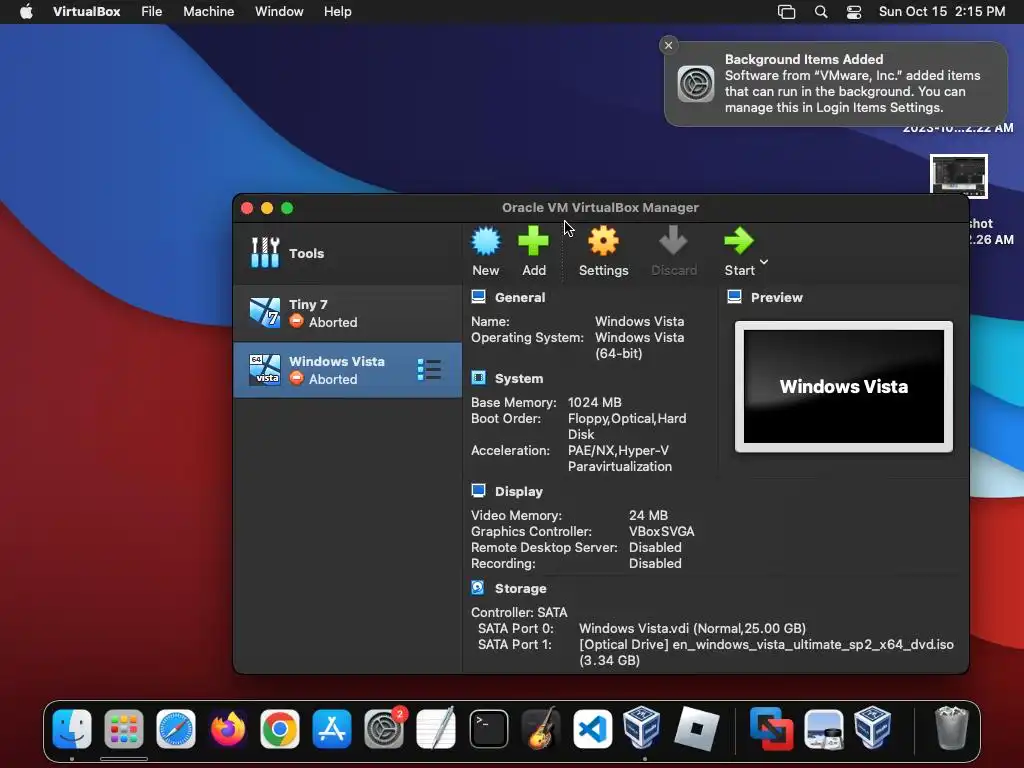Open the VirtualBox application menu
Image resolution: width=1024 pixels, height=768 pixels.
pos(86,12)
